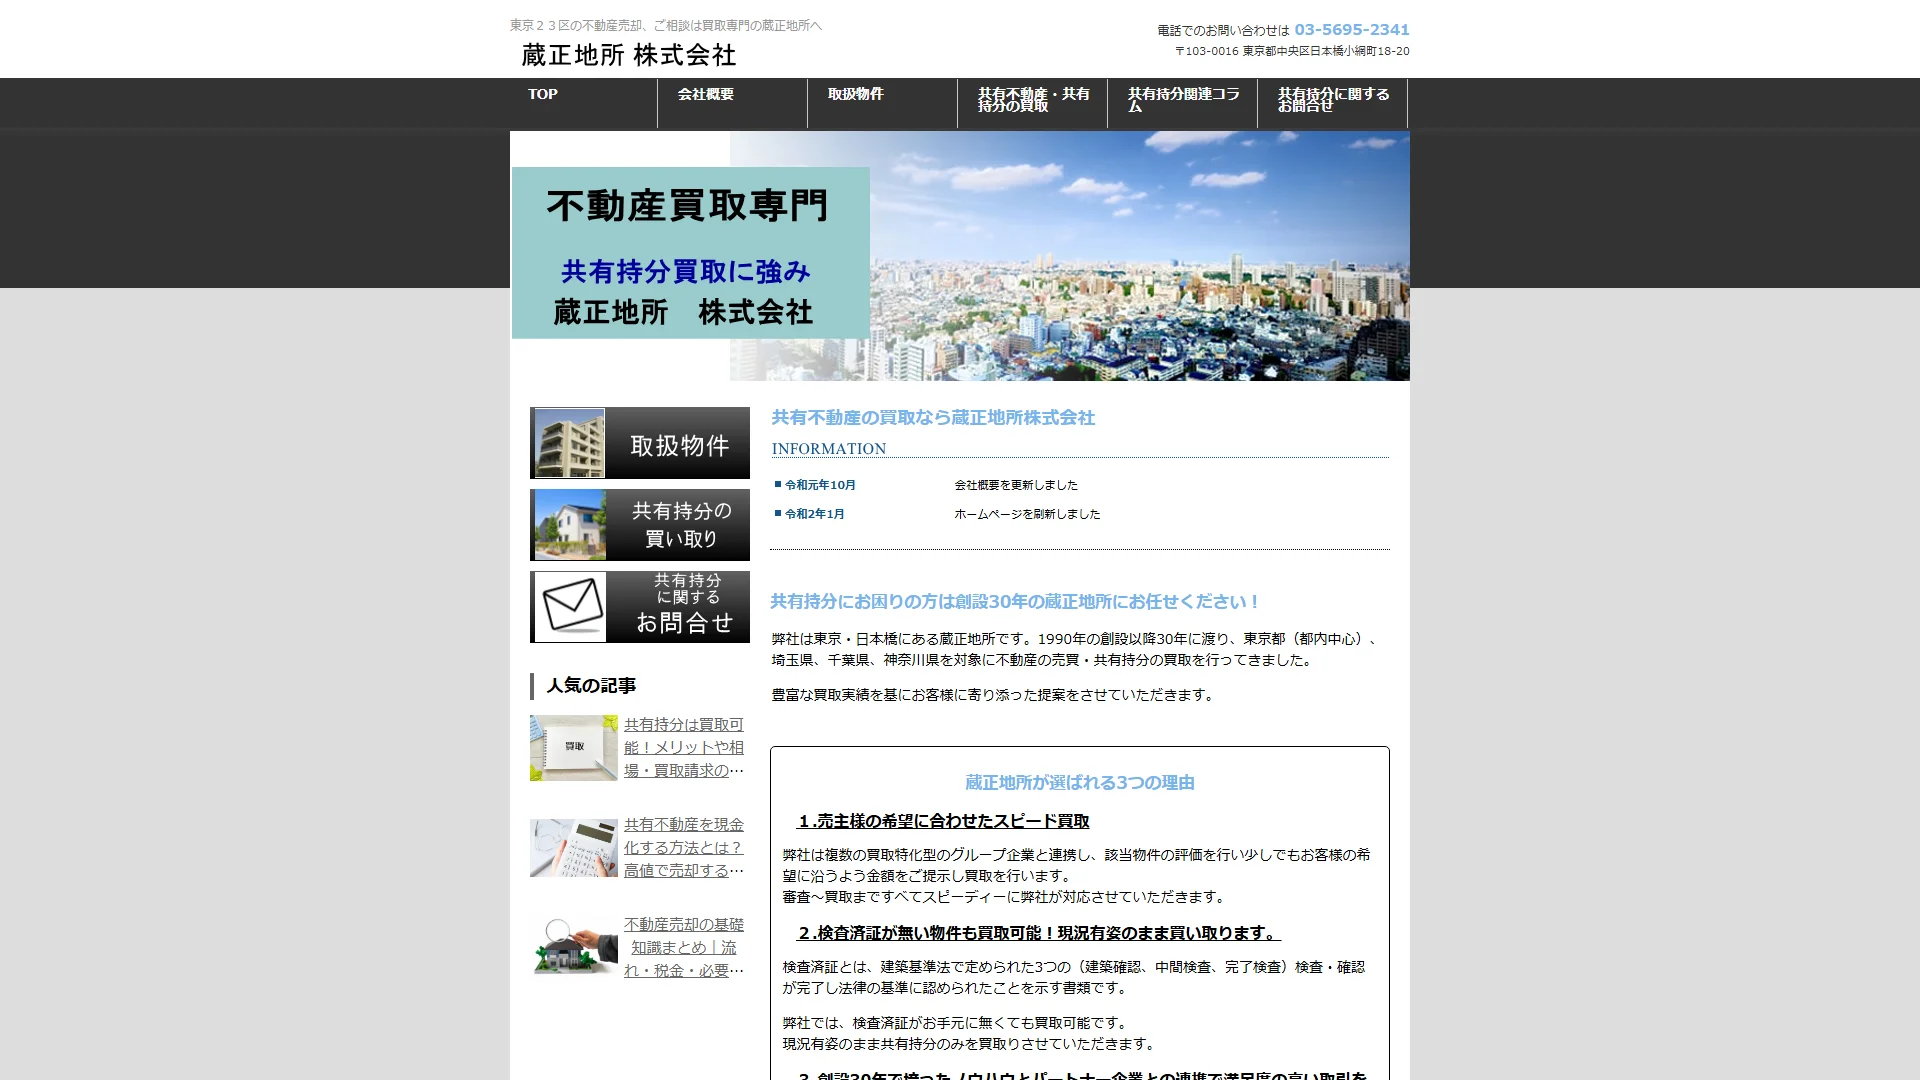Click the 蔵正地所 株式会社 site logo
Screen dimensions: 1920x1080
[629, 55]
